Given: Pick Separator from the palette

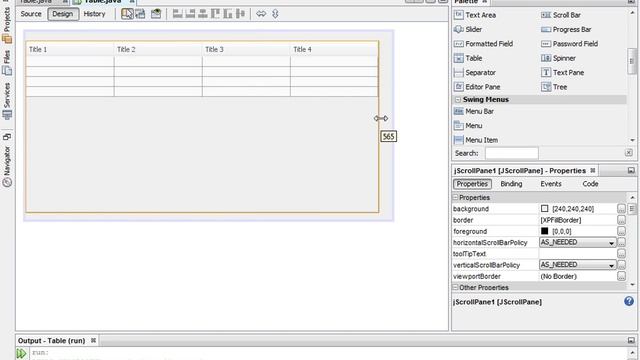Looking at the screenshot, I should (475, 73).
